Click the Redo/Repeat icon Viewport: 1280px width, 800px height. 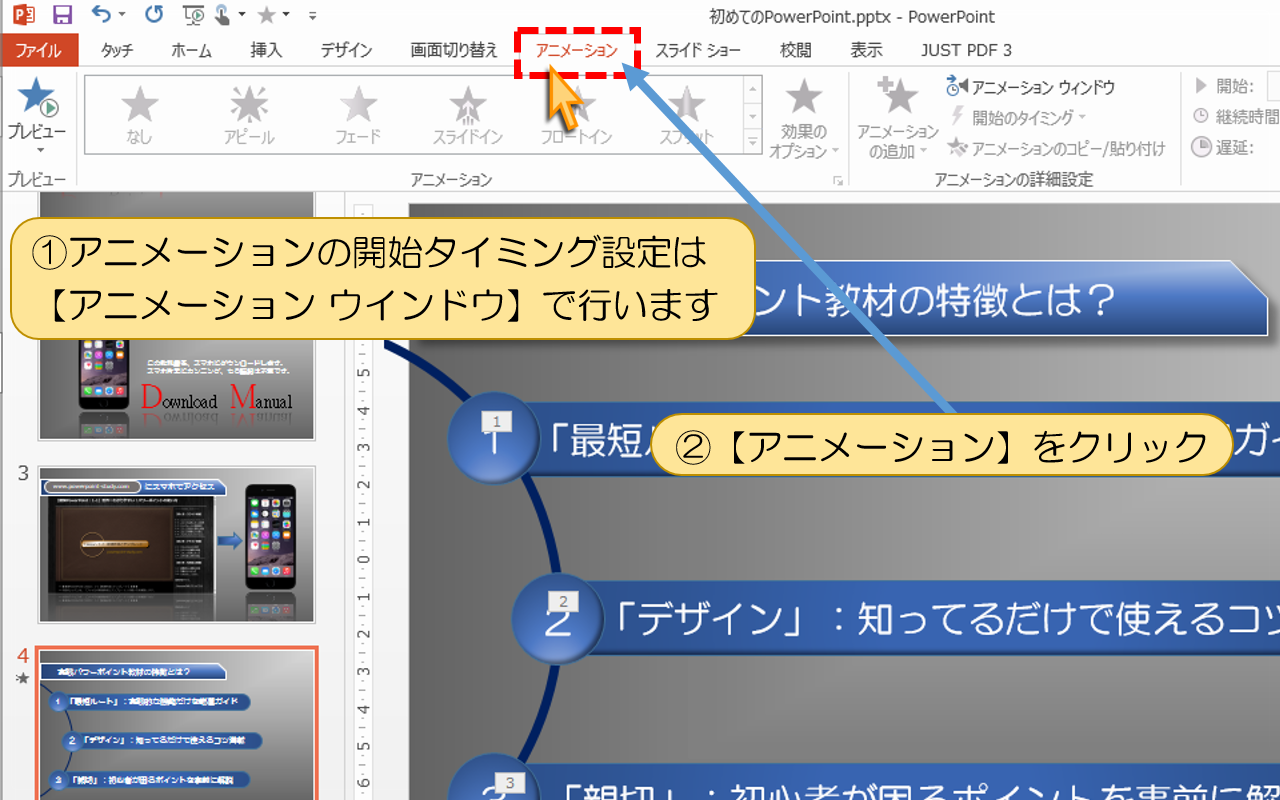coord(153,15)
